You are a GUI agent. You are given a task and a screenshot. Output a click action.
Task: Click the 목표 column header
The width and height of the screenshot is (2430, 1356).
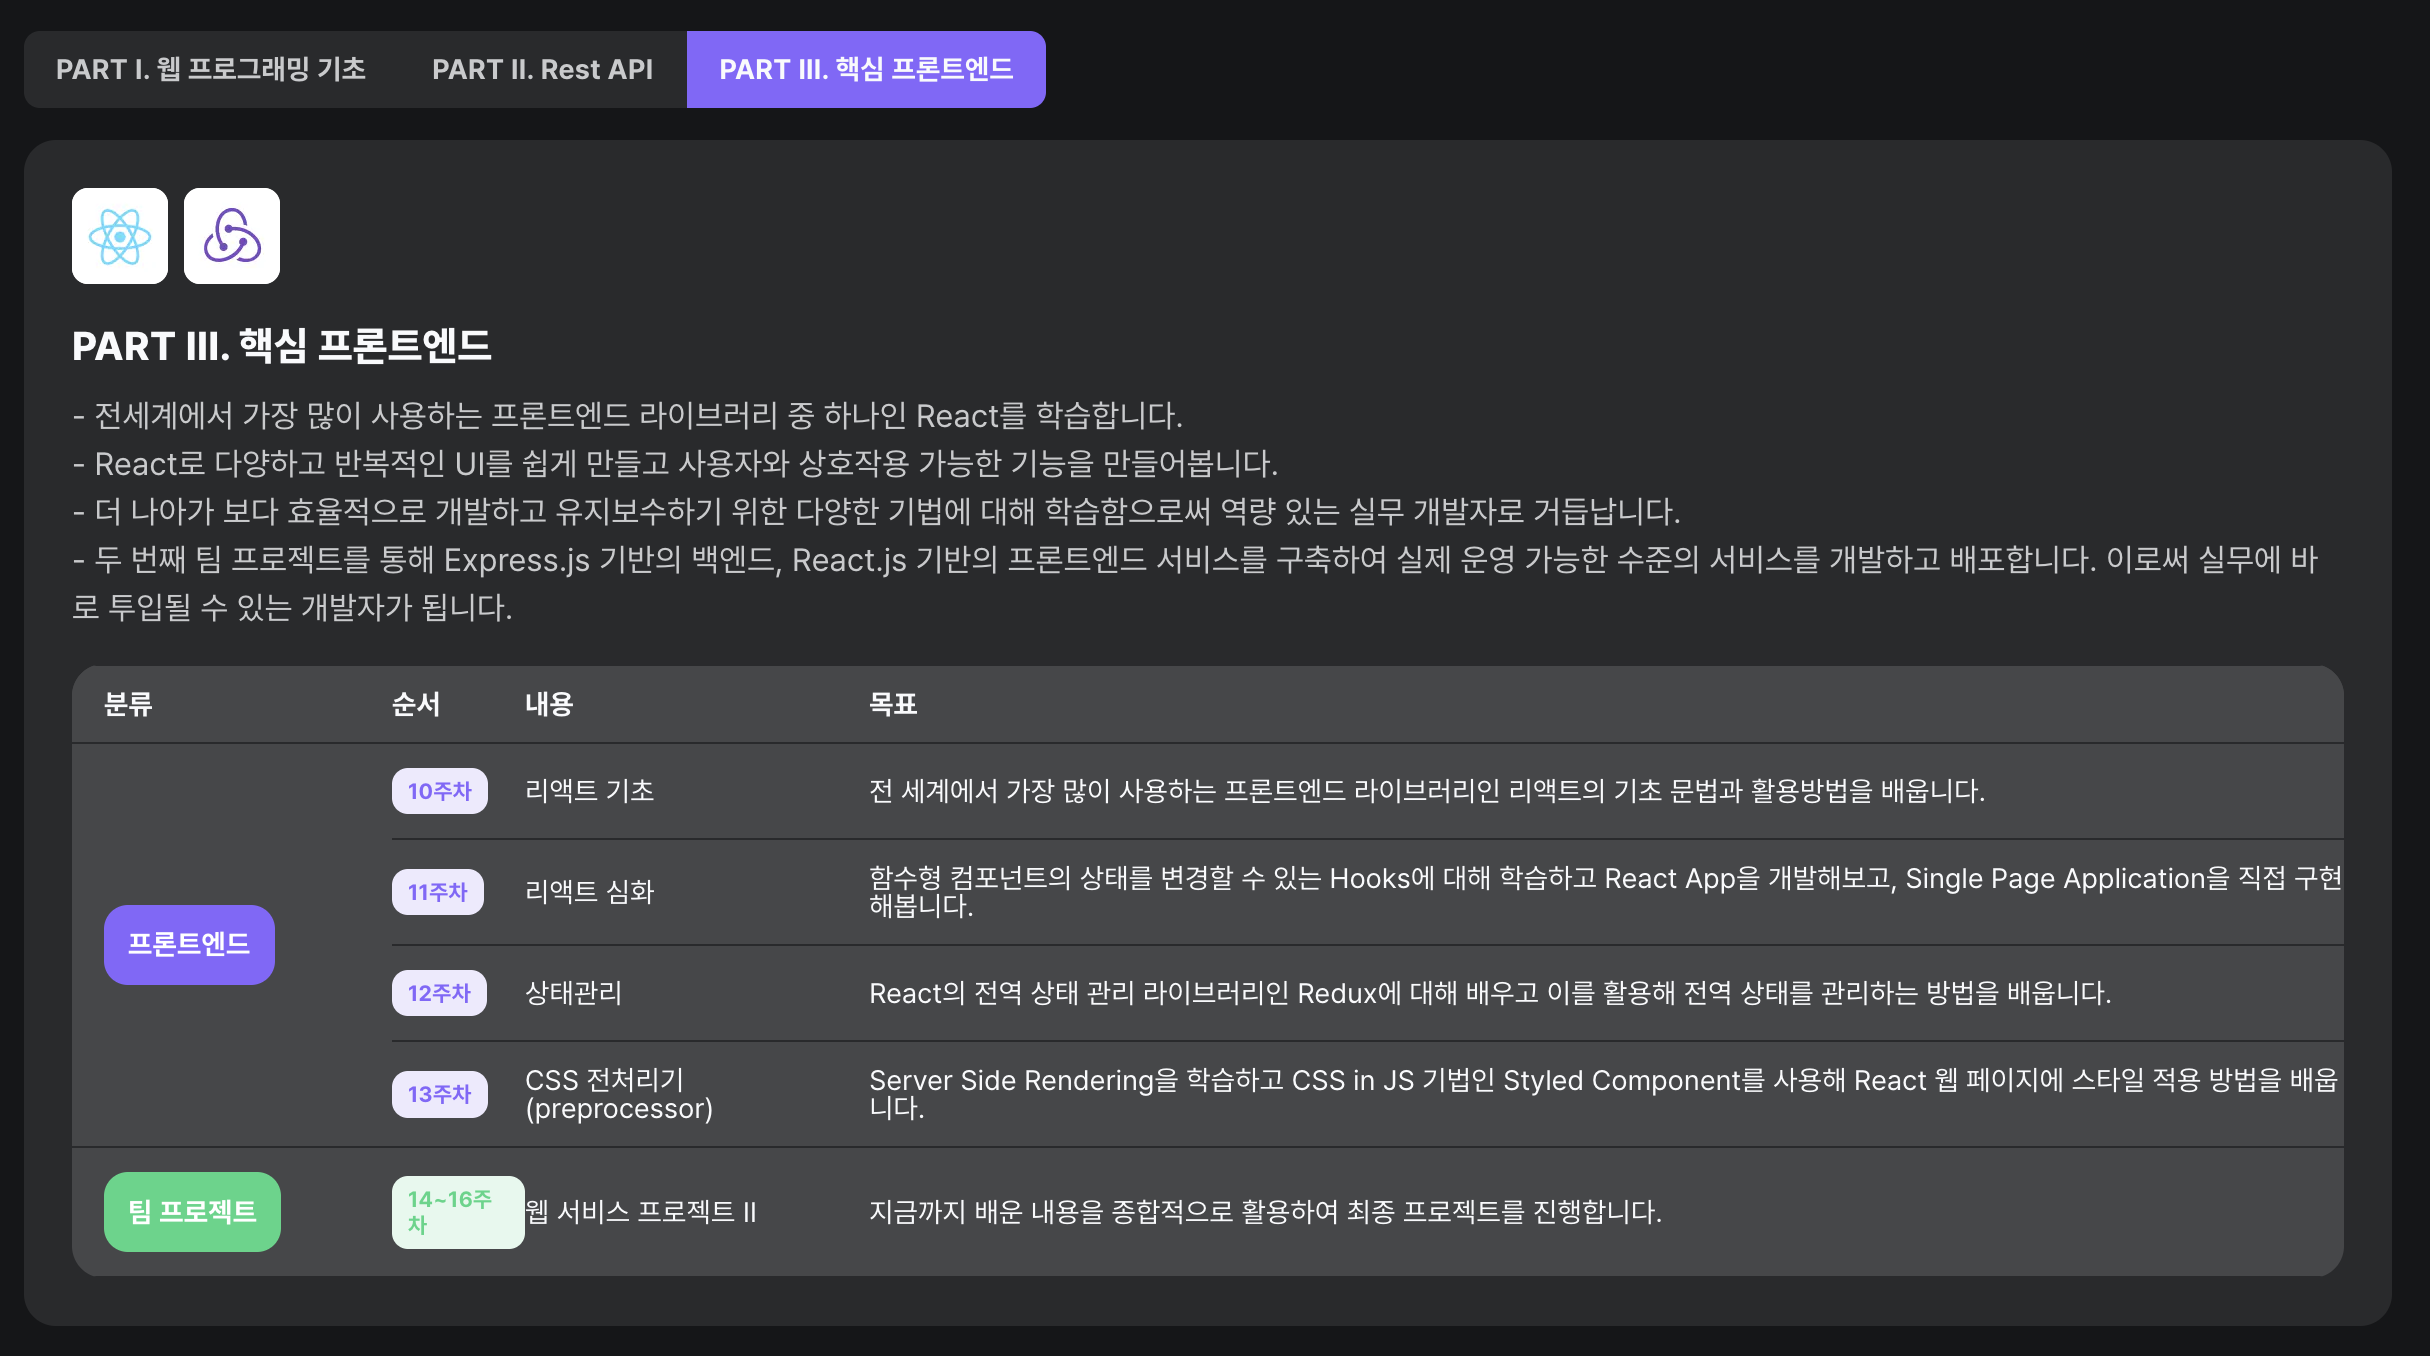892,704
